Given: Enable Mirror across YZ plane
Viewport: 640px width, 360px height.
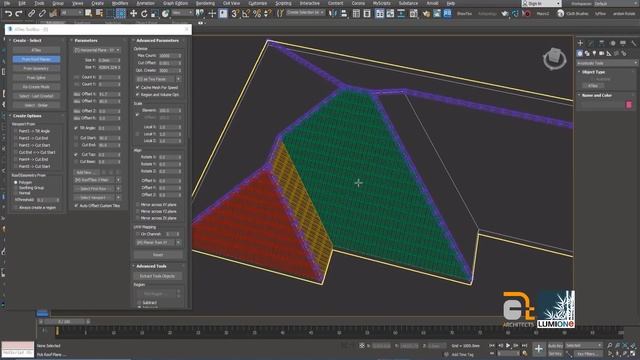Looking at the screenshot, I should (x=138, y=211).
